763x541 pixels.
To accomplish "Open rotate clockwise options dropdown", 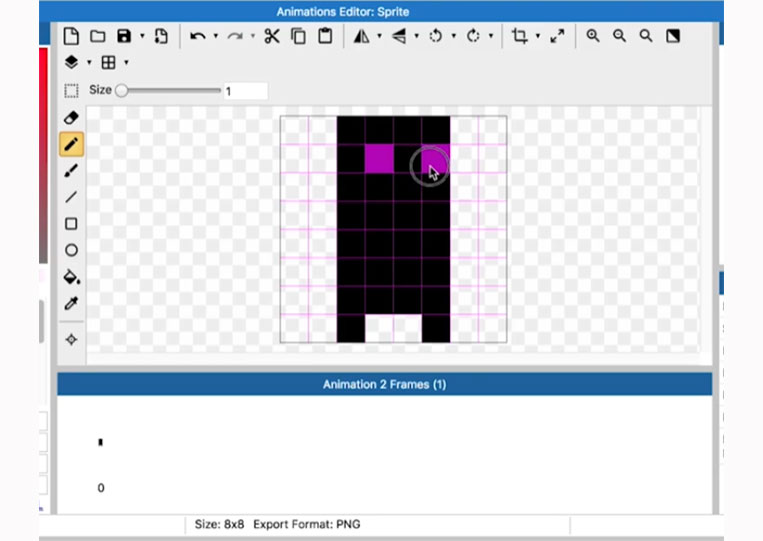I will (490, 36).
